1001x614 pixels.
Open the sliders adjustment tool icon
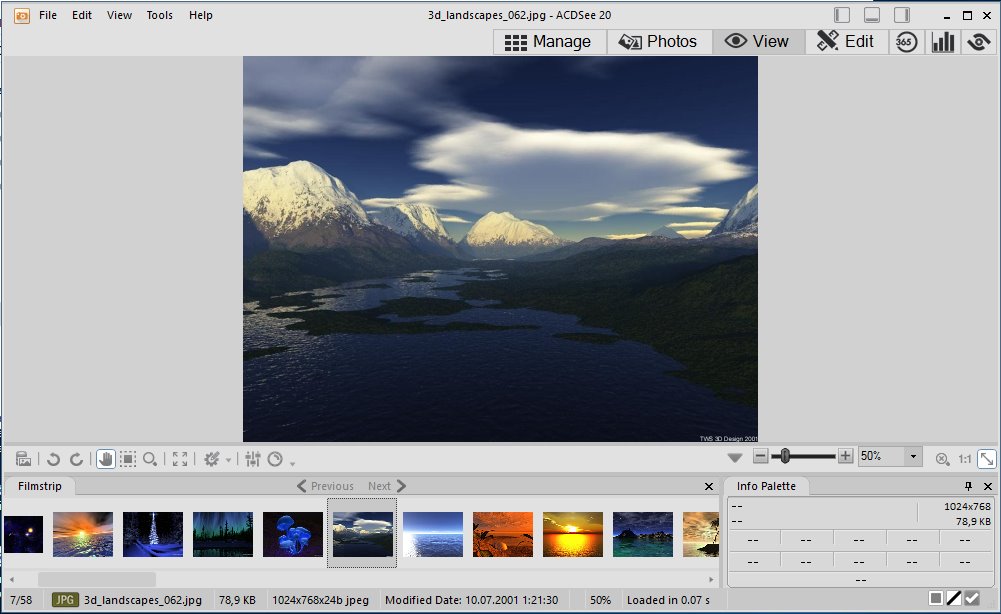point(253,459)
